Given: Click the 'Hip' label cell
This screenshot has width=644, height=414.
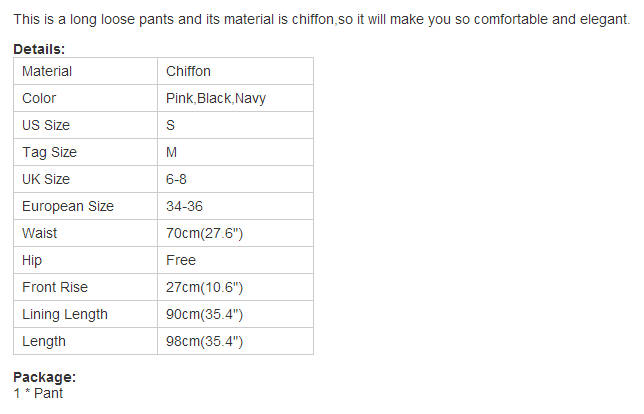Looking at the screenshot, I should [32, 260].
